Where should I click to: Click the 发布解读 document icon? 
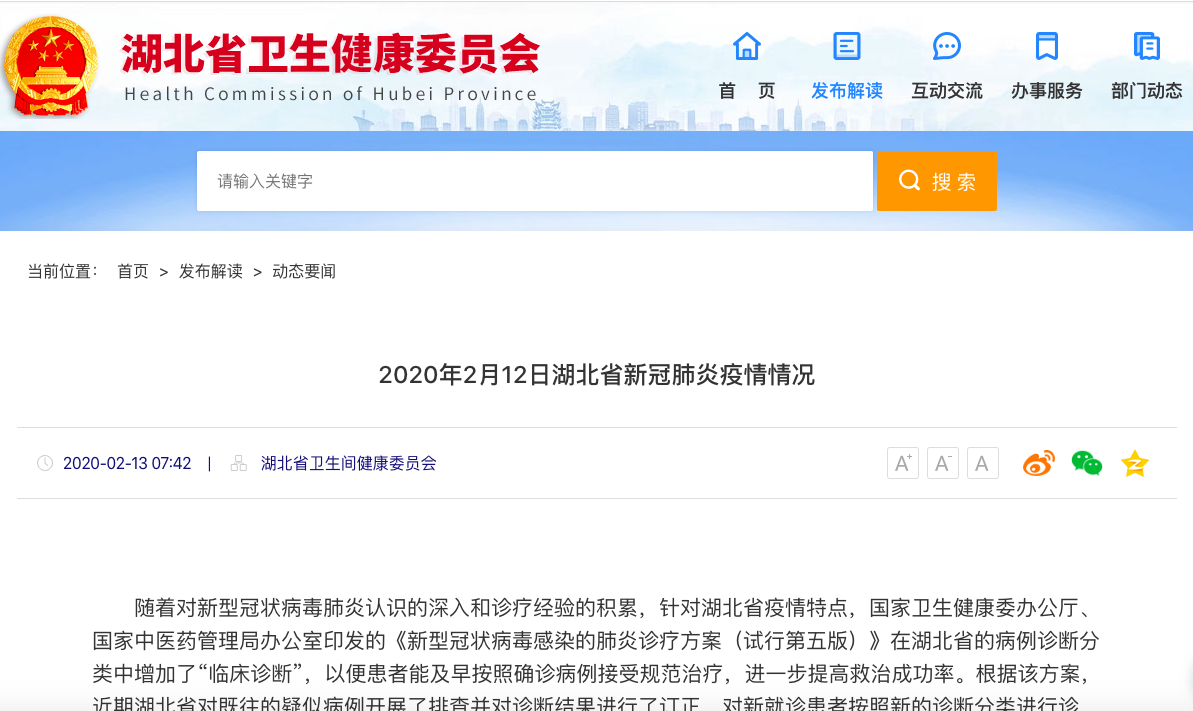(846, 47)
